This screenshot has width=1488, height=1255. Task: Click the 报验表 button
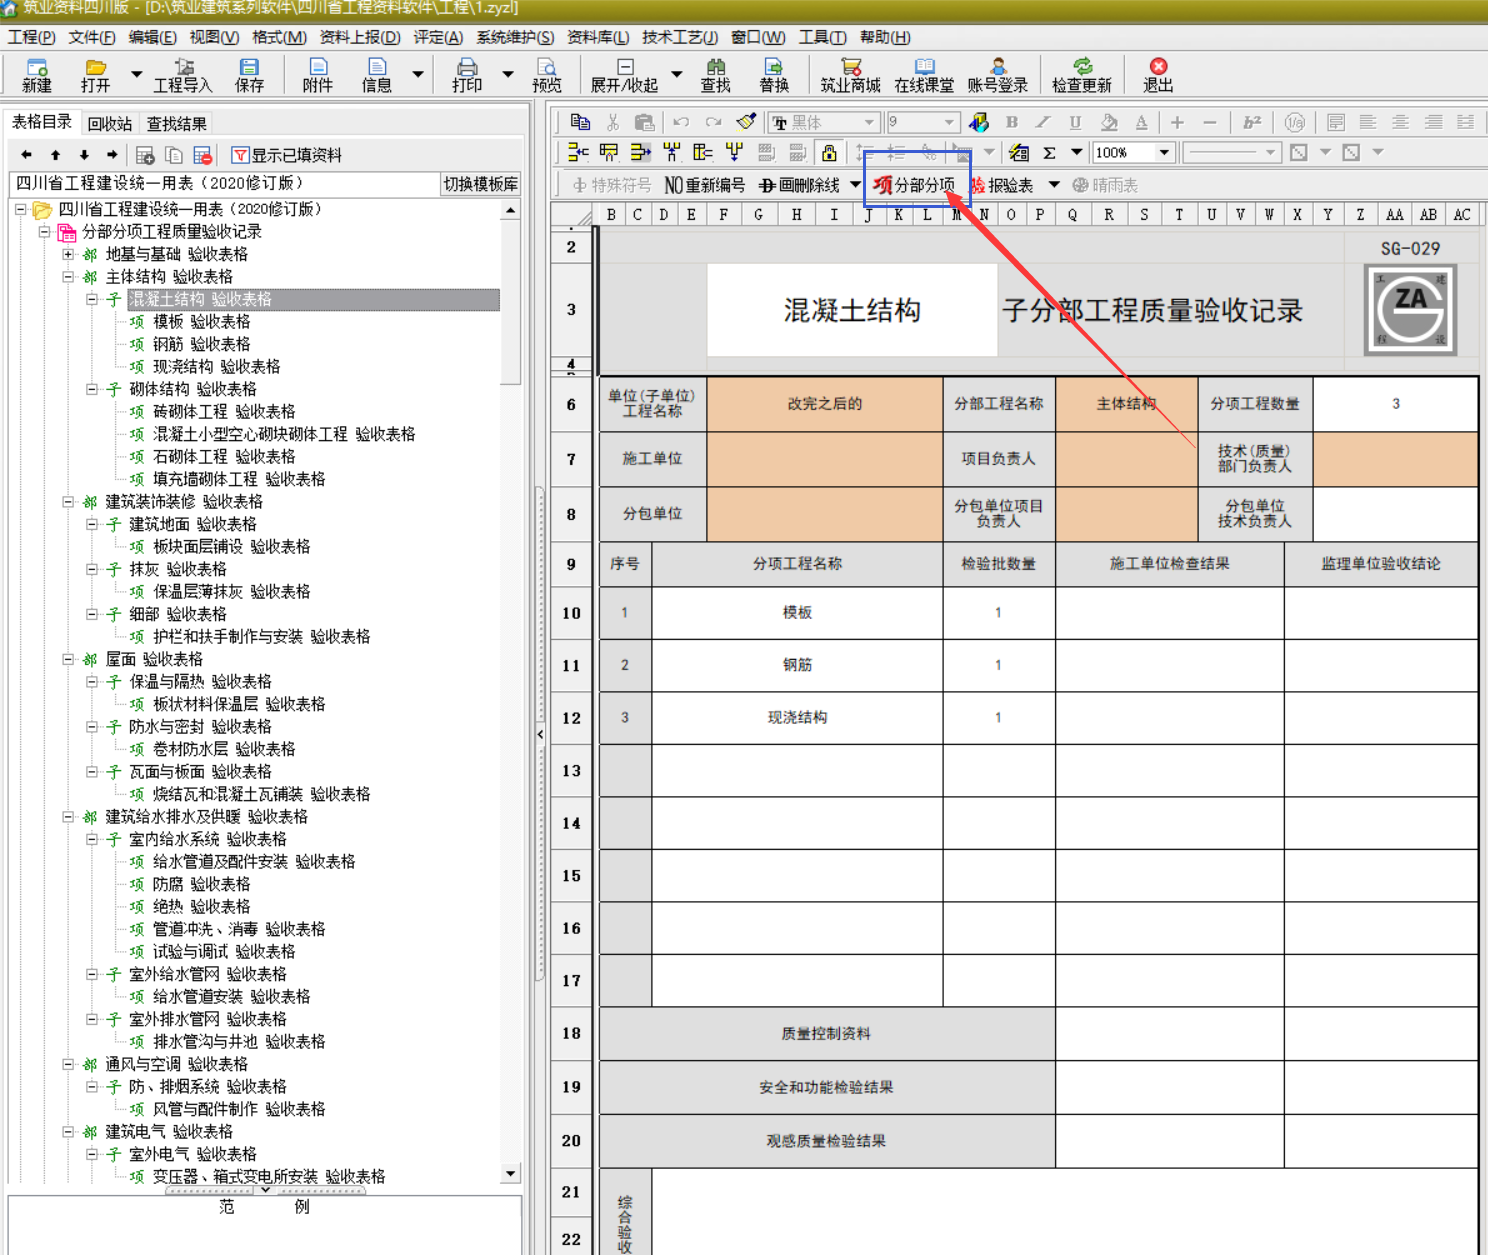tap(1003, 185)
